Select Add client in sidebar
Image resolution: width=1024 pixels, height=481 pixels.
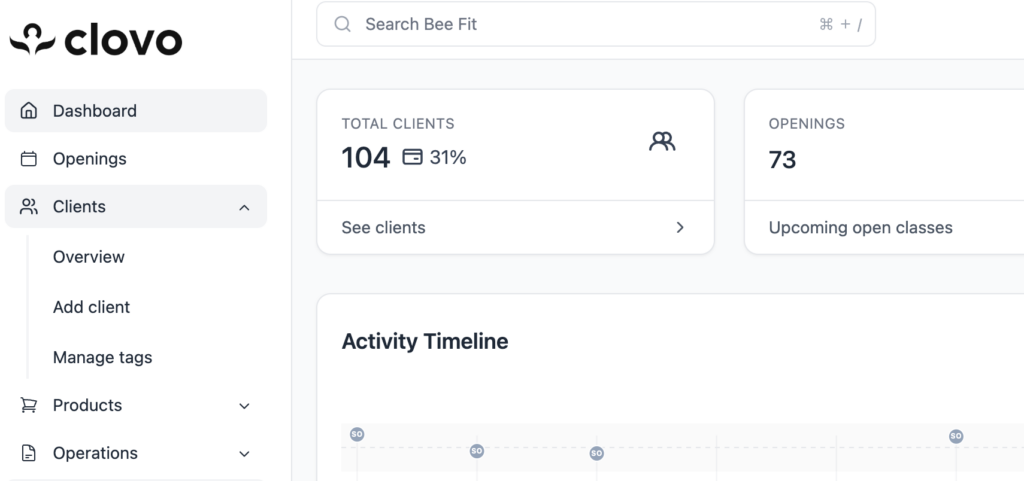tap(91, 307)
